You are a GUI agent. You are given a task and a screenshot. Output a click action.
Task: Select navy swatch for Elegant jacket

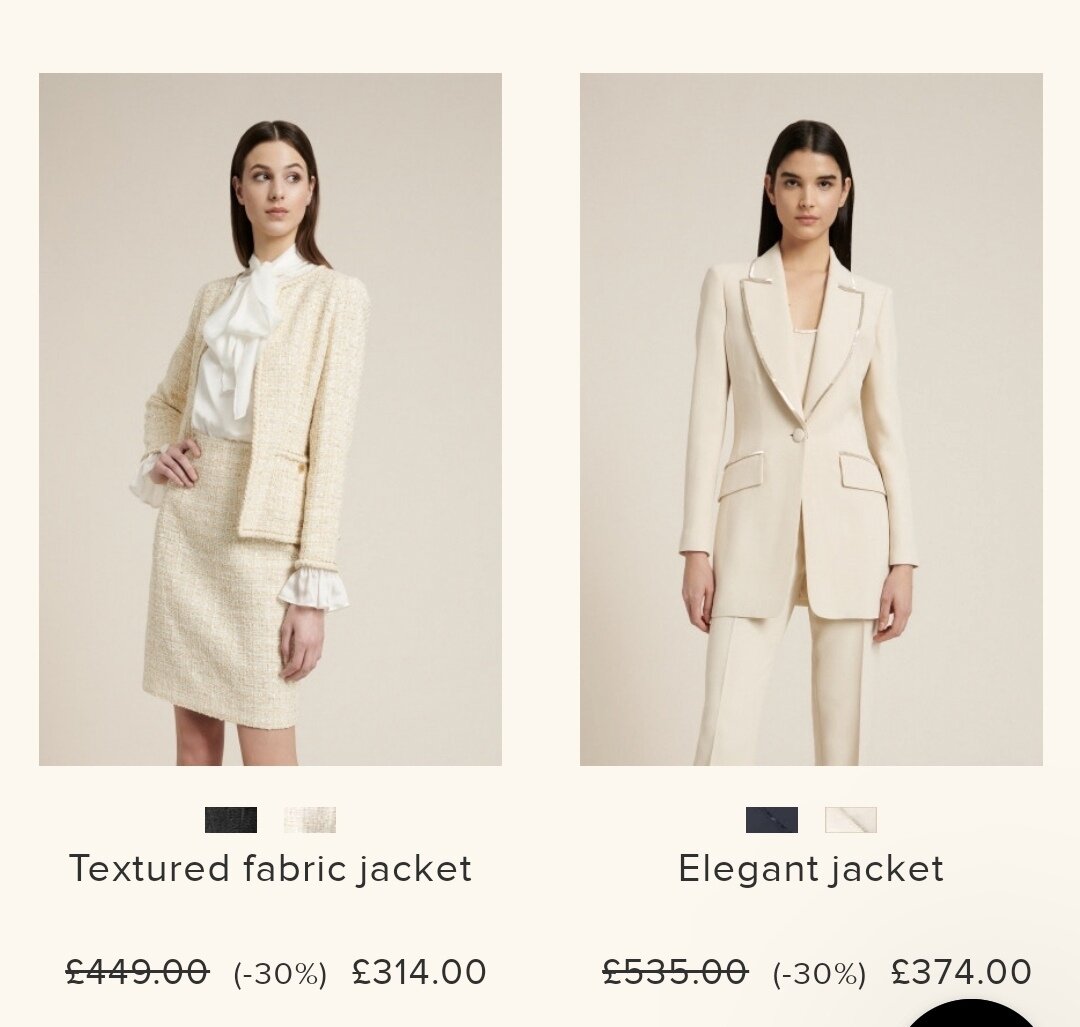(x=771, y=820)
